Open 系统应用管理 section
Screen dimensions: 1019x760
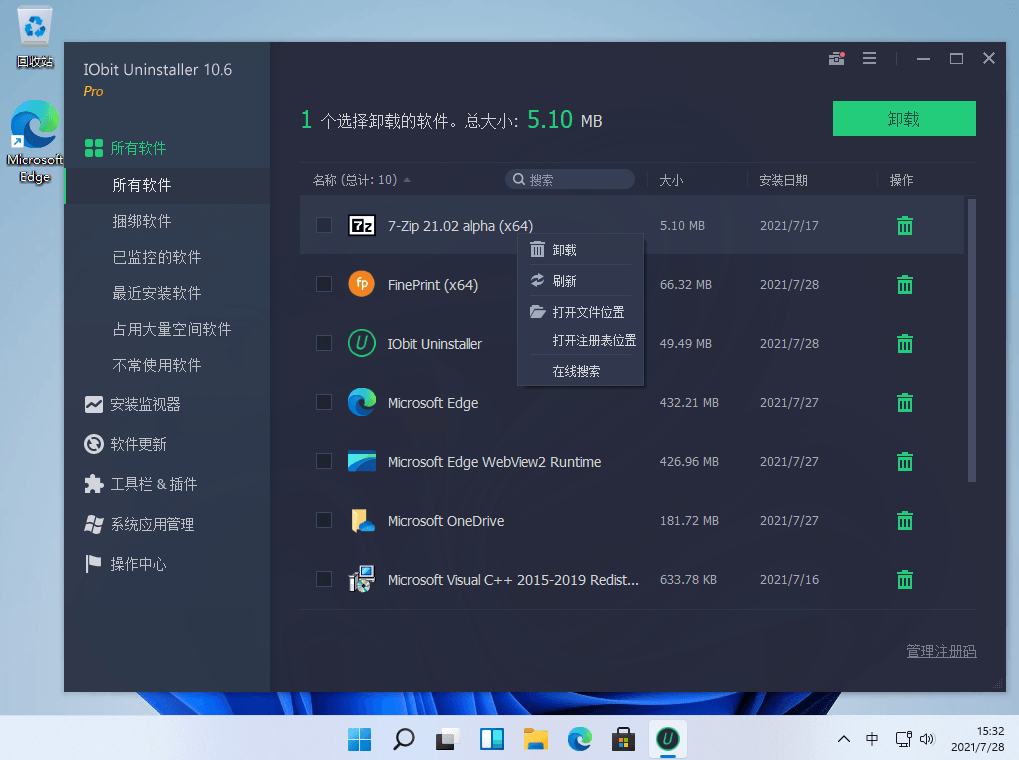click(139, 525)
